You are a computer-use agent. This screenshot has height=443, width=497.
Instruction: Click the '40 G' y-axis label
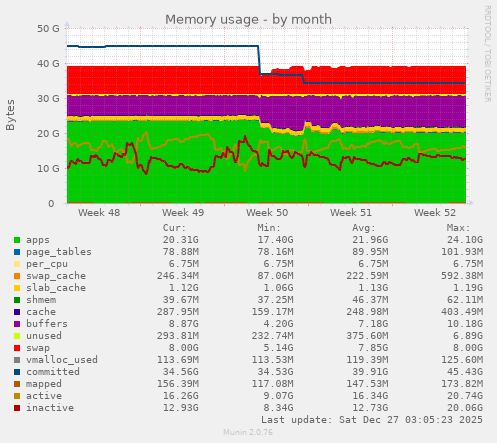tap(48, 64)
